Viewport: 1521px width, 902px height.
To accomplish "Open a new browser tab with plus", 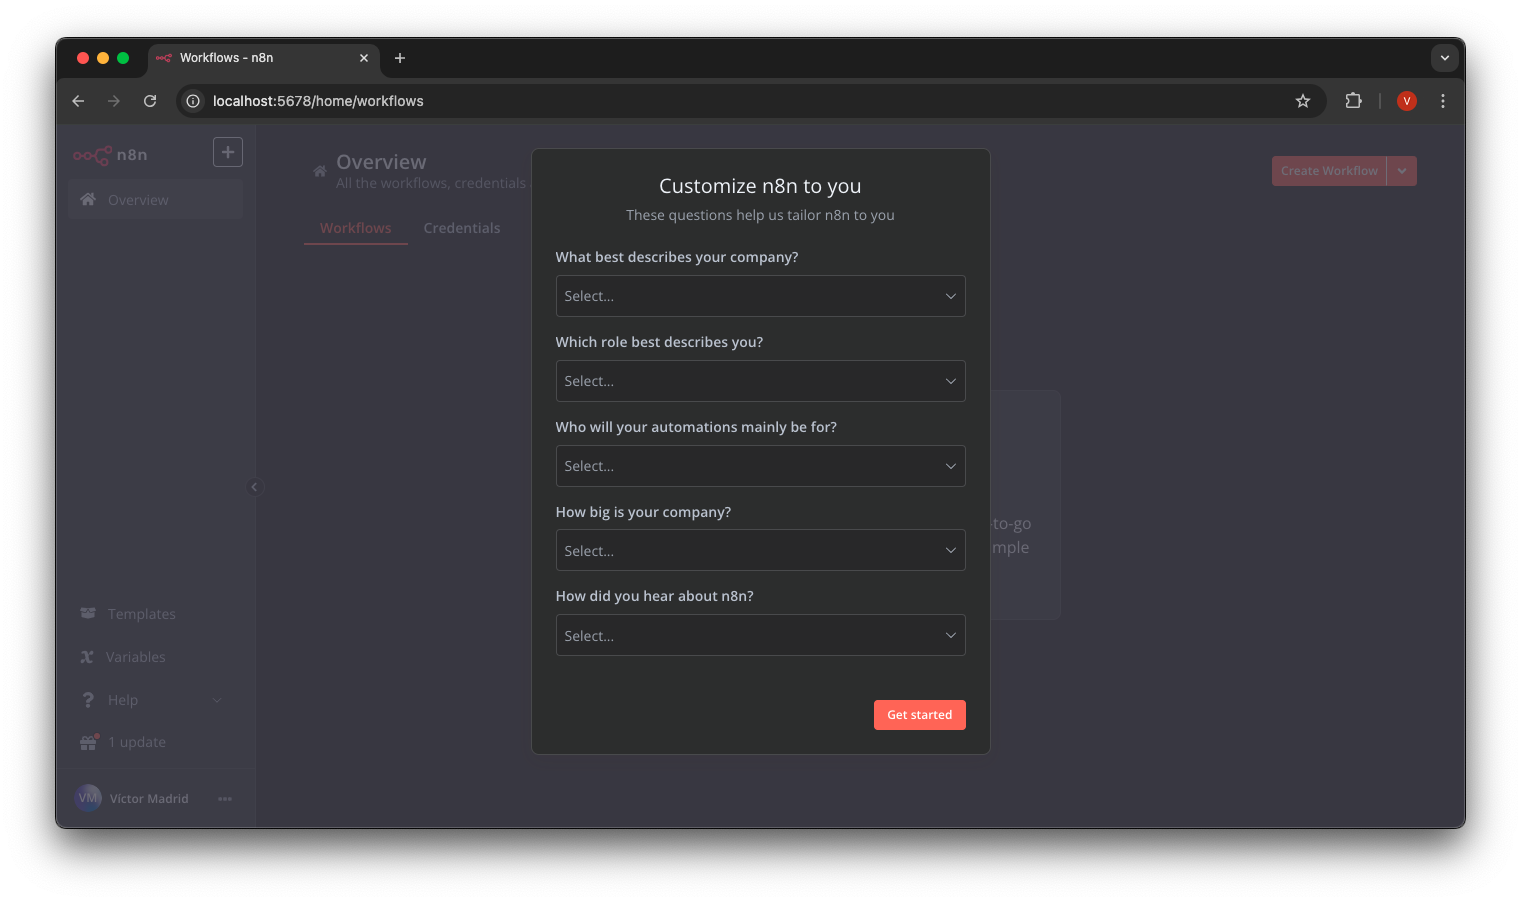I will 400,58.
